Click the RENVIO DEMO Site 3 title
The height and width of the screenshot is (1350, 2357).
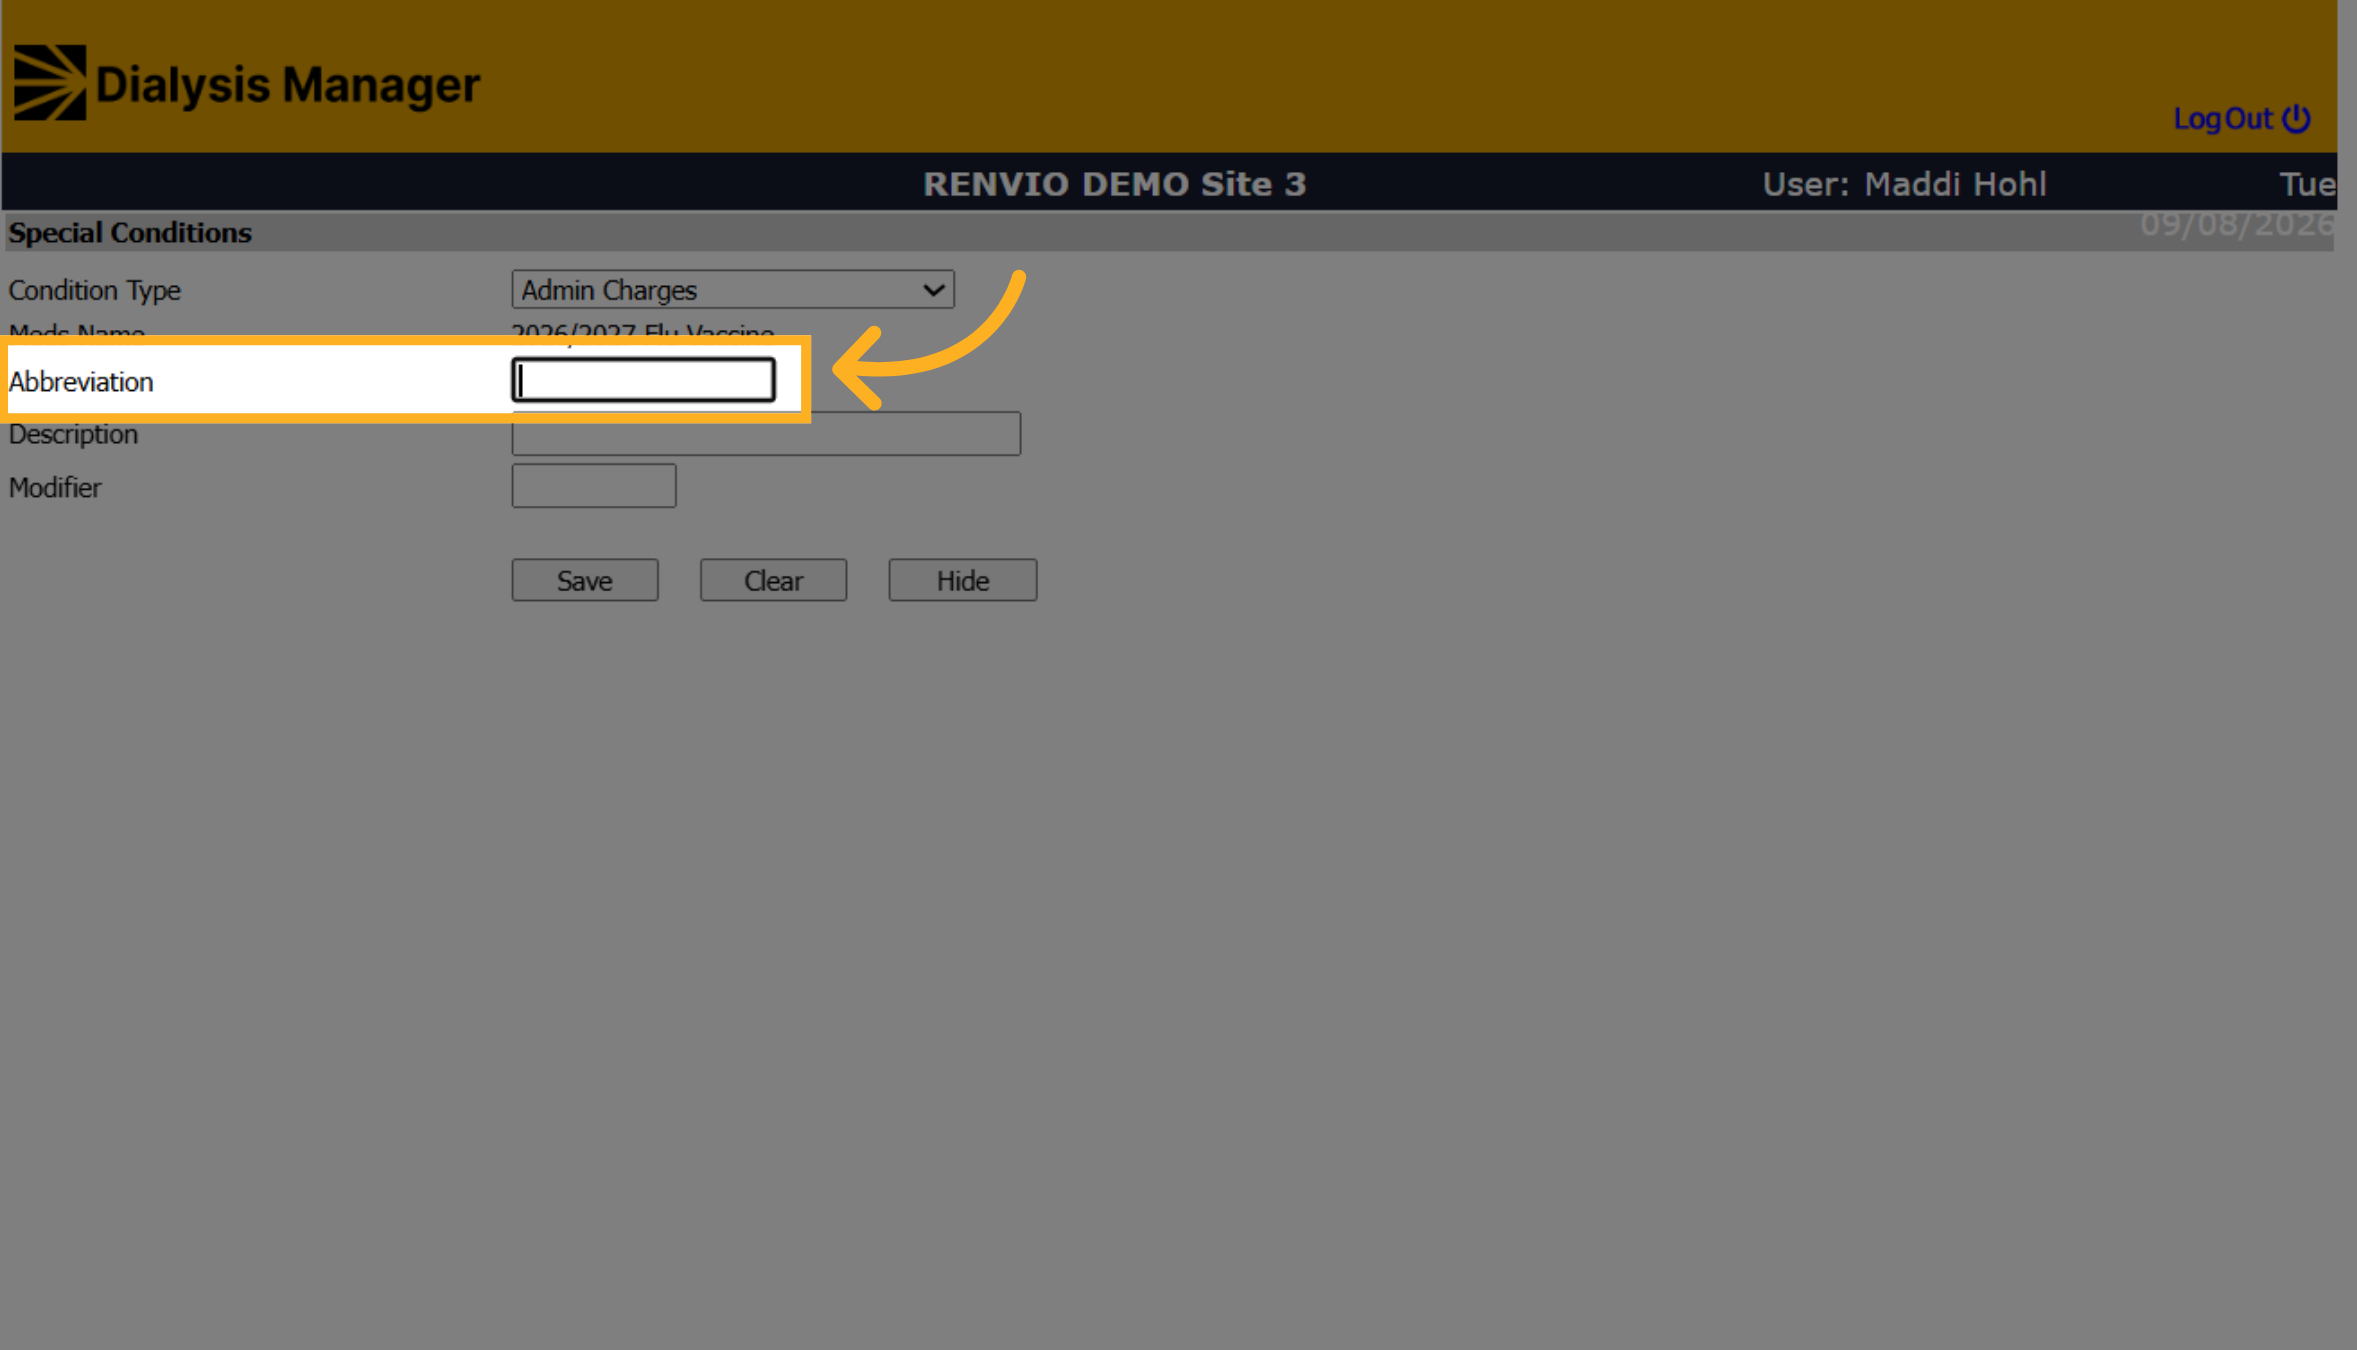click(1114, 184)
